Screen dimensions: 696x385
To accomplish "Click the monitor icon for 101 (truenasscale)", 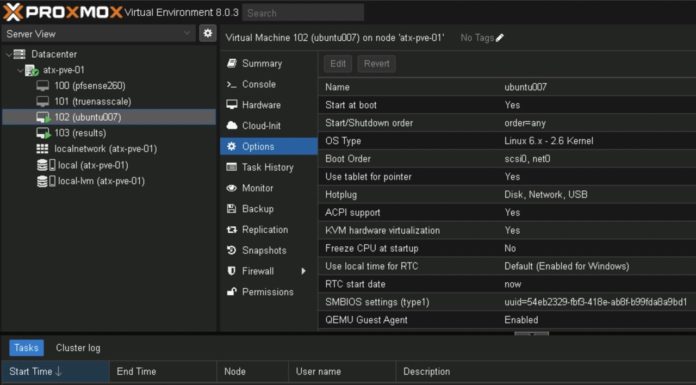I will coord(43,102).
